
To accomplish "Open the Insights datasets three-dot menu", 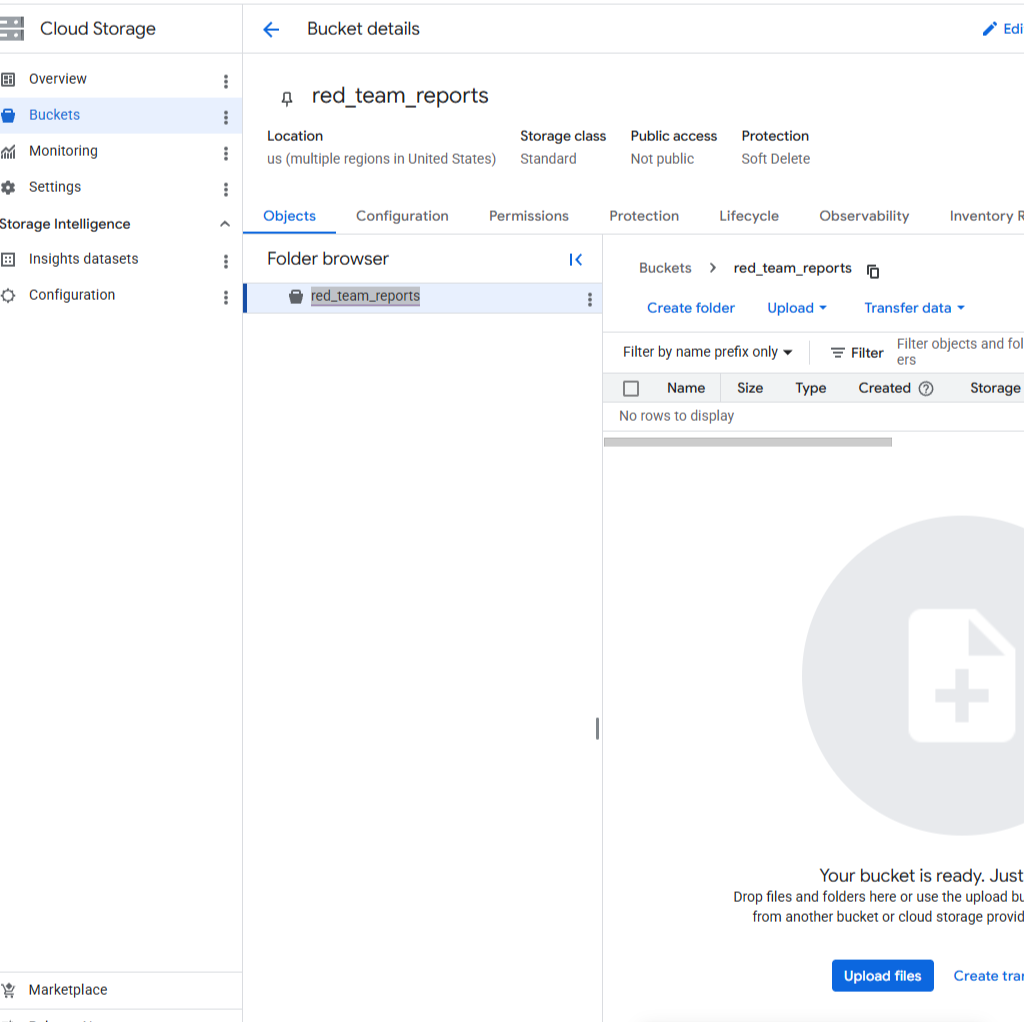I will (226, 261).
